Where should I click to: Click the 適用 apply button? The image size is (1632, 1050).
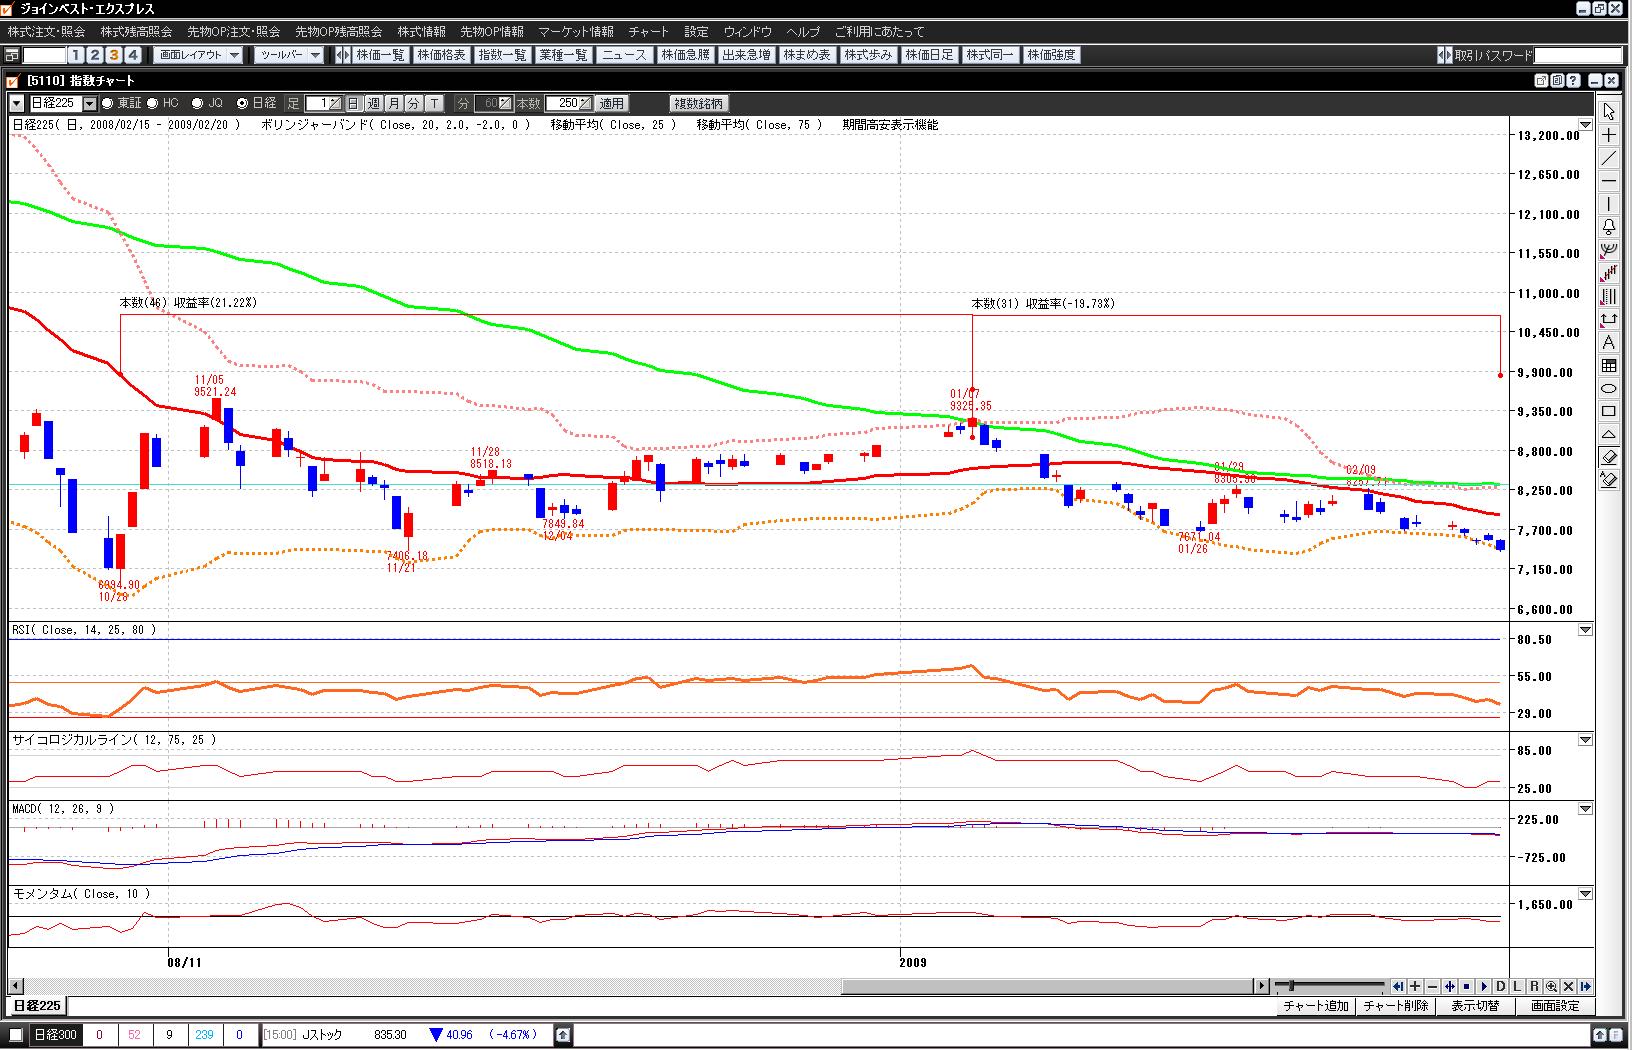point(611,103)
